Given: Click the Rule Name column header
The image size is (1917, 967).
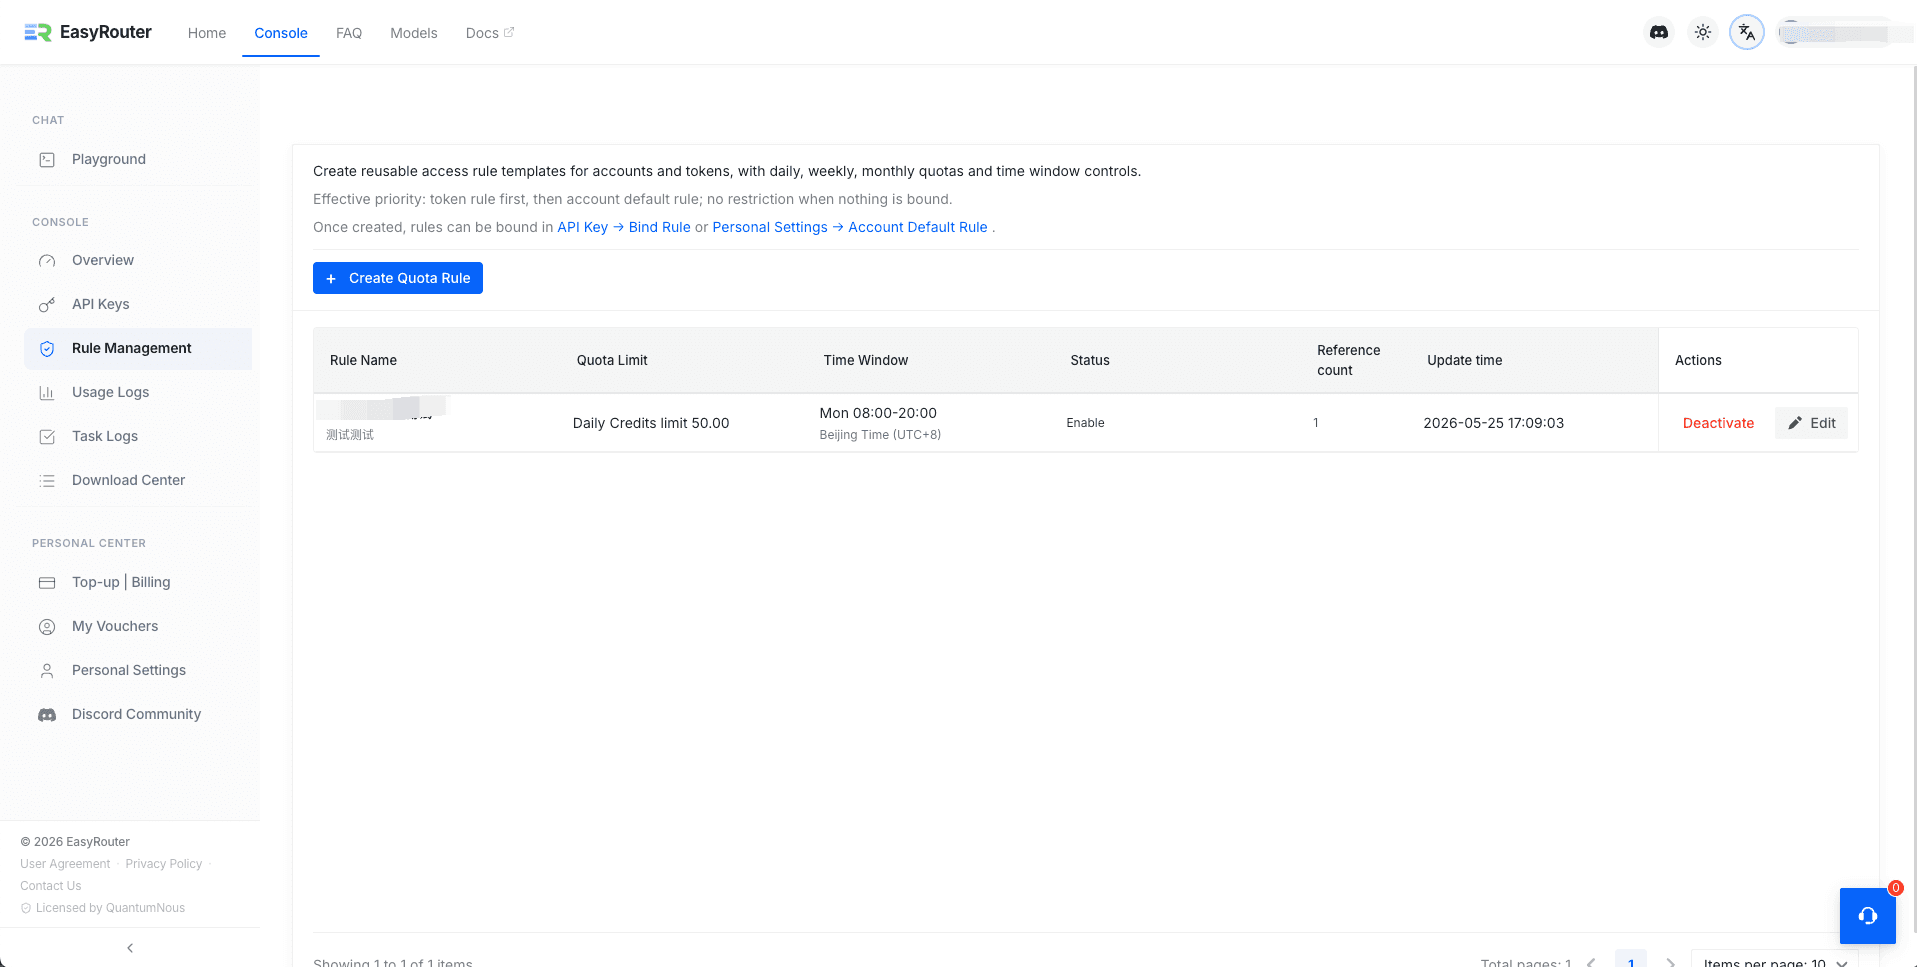Looking at the screenshot, I should (x=363, y=360).
